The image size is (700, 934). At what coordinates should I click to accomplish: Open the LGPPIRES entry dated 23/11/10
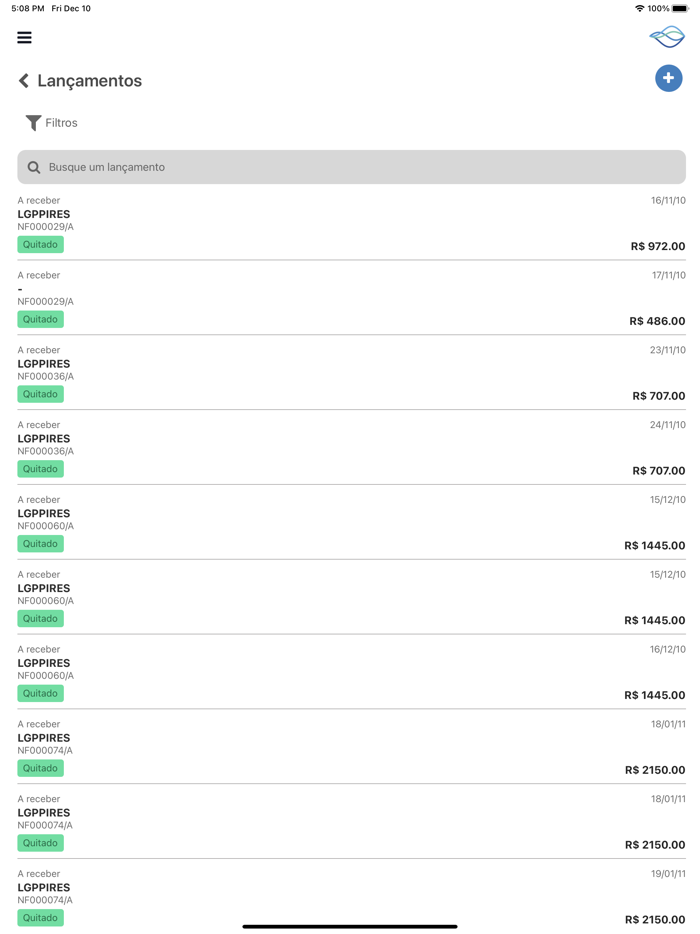tap(350, 372)
